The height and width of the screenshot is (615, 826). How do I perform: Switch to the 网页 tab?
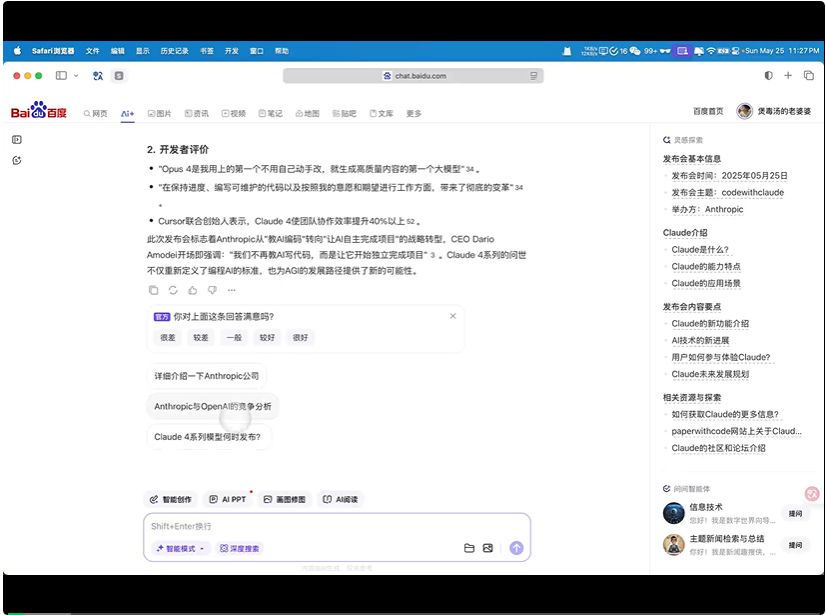pyautogui.click(x=95, y=113)
